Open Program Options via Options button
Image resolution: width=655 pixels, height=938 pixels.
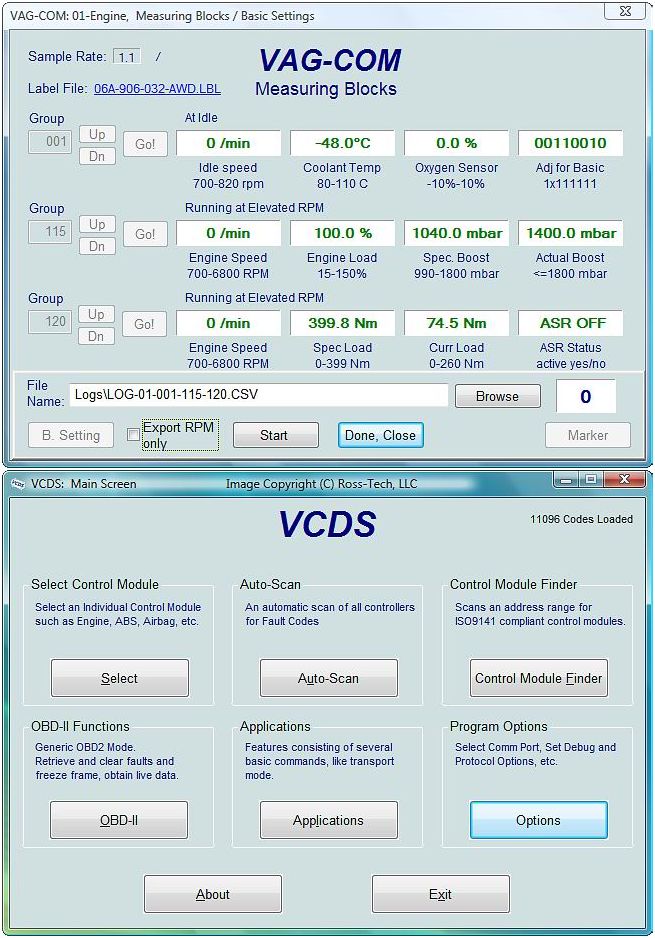[538, 820]
